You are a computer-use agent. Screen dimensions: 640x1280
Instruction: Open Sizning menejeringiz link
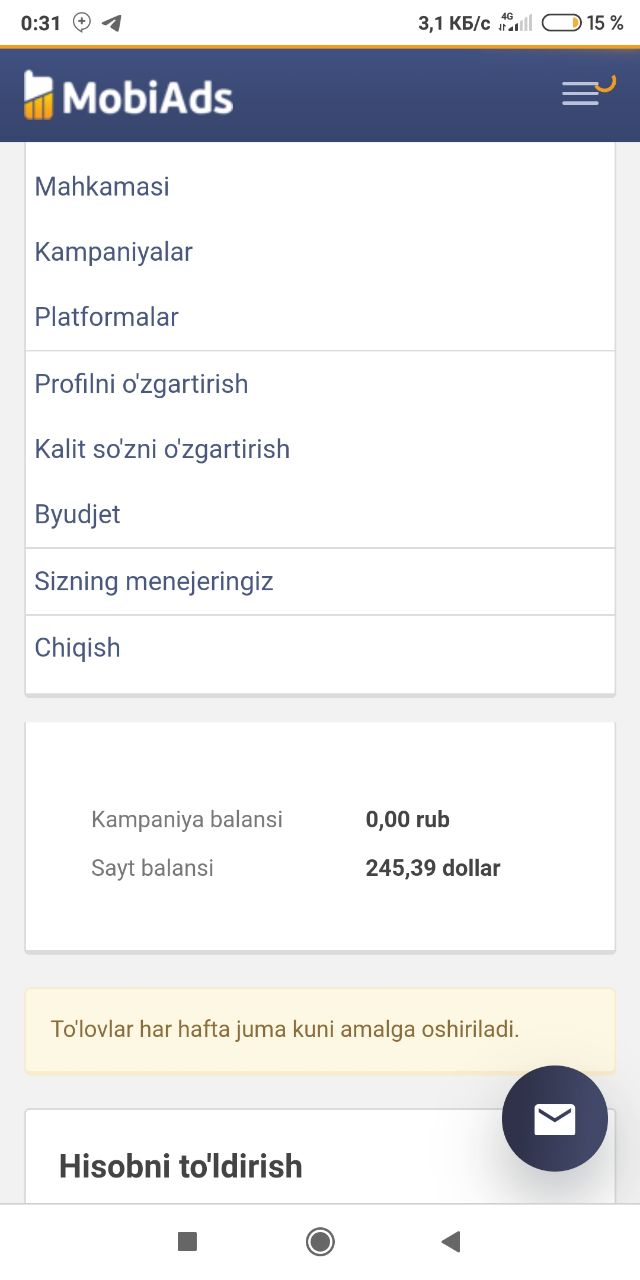click(154, 581)
